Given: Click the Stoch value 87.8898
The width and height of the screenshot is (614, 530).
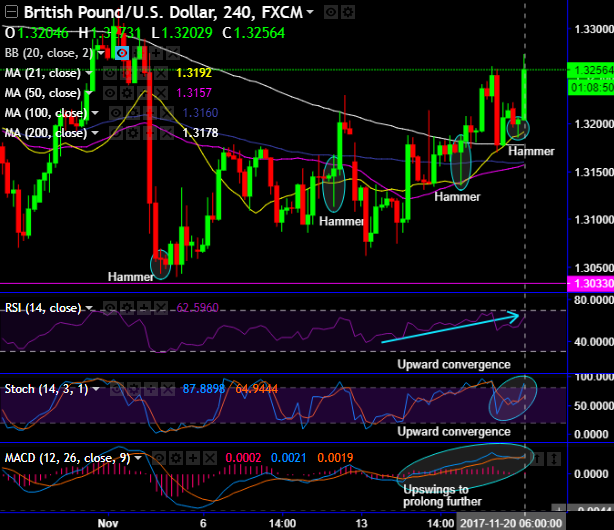Looking at the screenshot, I should tap(204, 389).
